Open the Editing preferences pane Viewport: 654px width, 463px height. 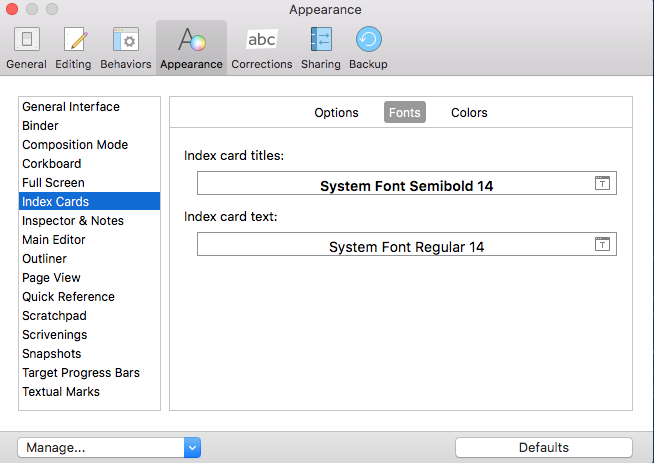[74, 48]
